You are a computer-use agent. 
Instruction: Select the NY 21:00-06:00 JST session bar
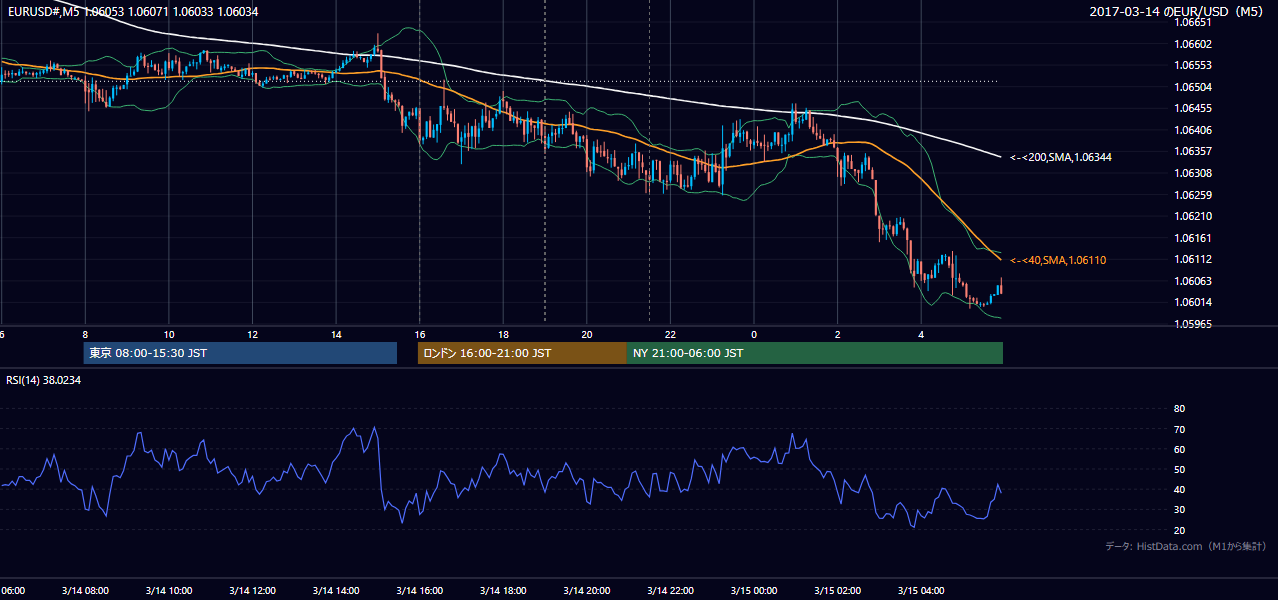pyautogui.click(x=815, y=353)
